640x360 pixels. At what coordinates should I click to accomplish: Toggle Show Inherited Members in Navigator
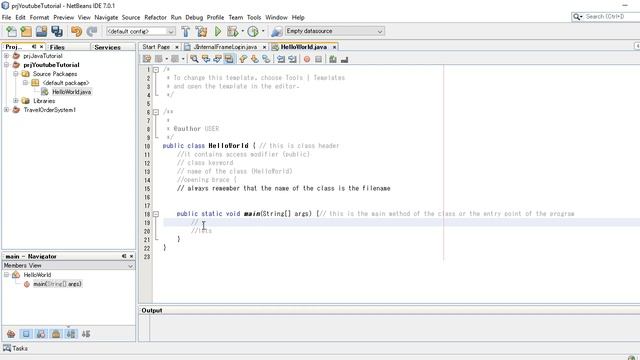tap(11, 334)
